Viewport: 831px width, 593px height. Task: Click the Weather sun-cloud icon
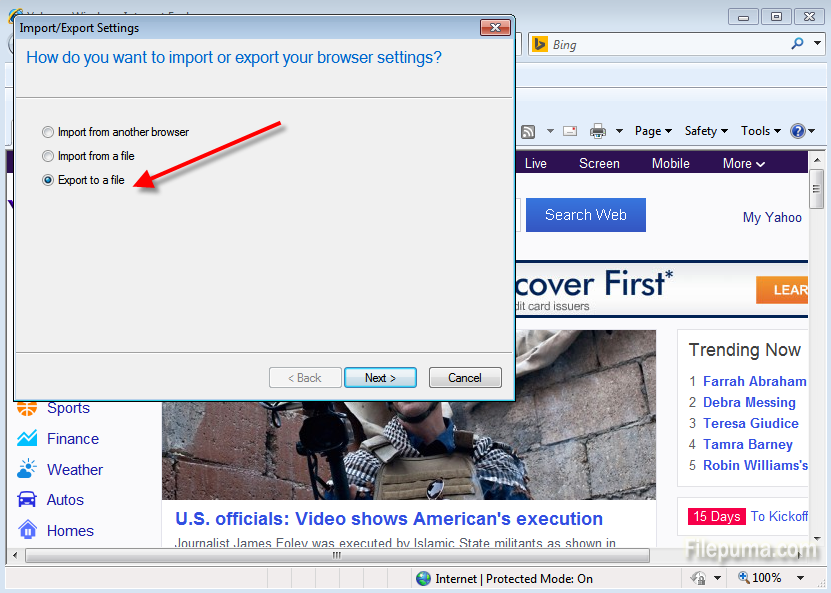(28, 469)
